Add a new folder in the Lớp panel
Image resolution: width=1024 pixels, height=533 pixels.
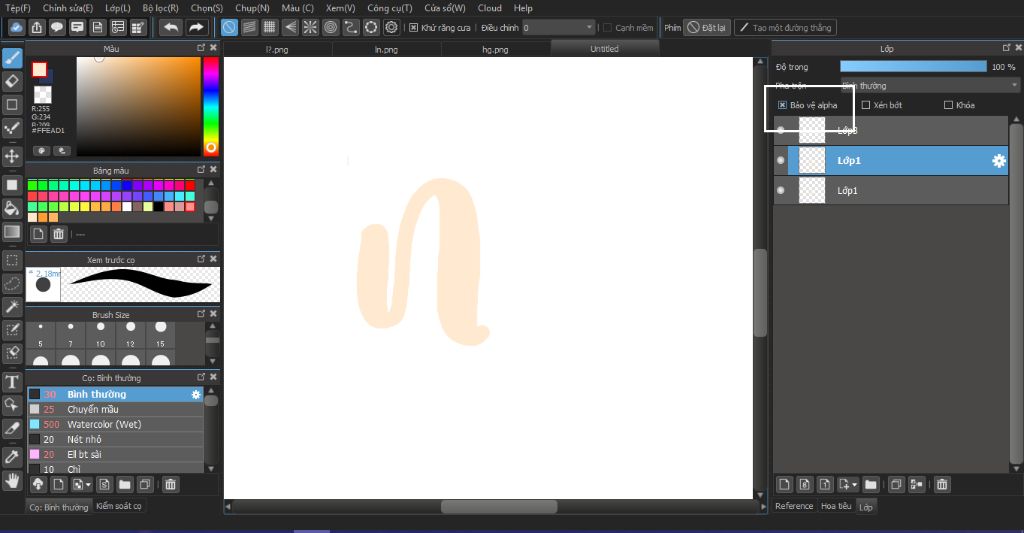(x=871, y=485)
